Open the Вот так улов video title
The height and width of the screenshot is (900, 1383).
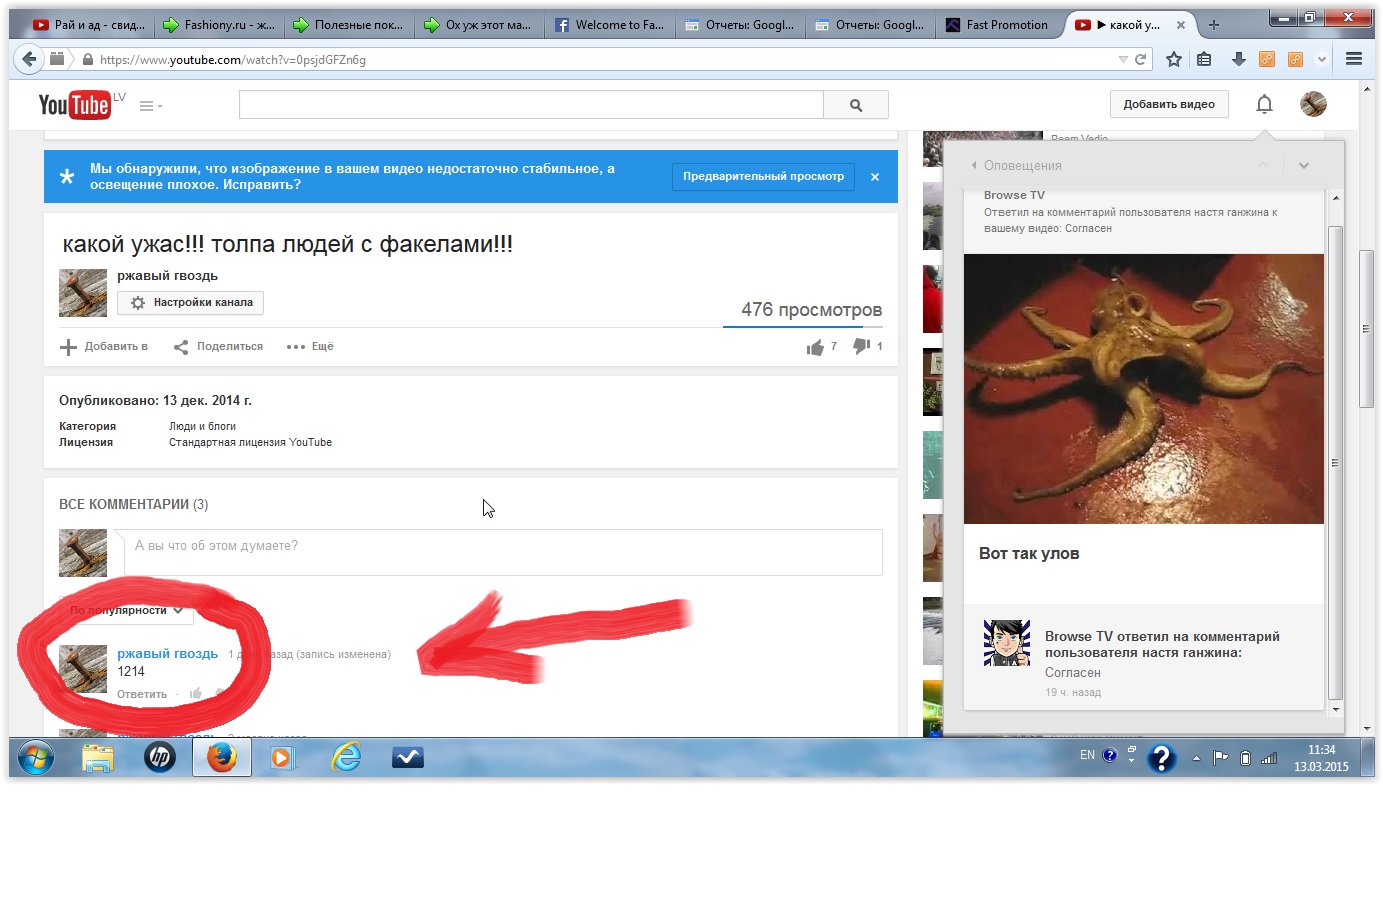[x=1029, y=553]
